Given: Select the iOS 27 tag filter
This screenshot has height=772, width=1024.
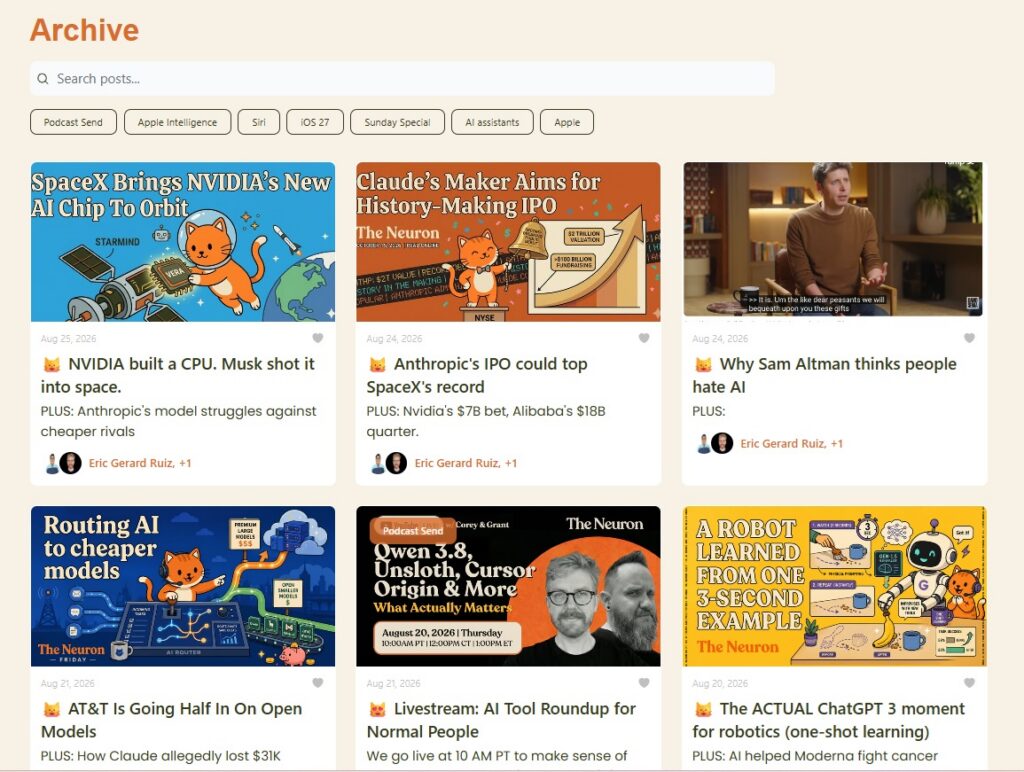Looking at the screenshot, I should 315,122.
